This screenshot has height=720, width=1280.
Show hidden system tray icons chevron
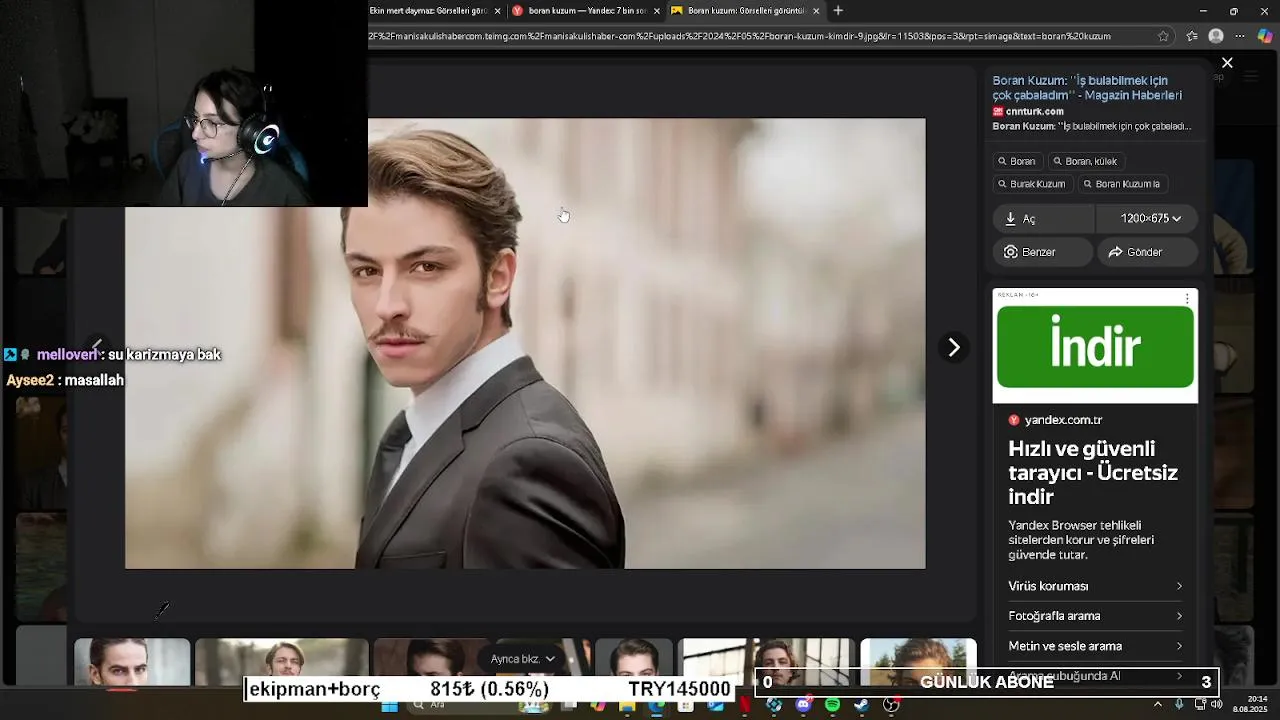pos(1158,704)
